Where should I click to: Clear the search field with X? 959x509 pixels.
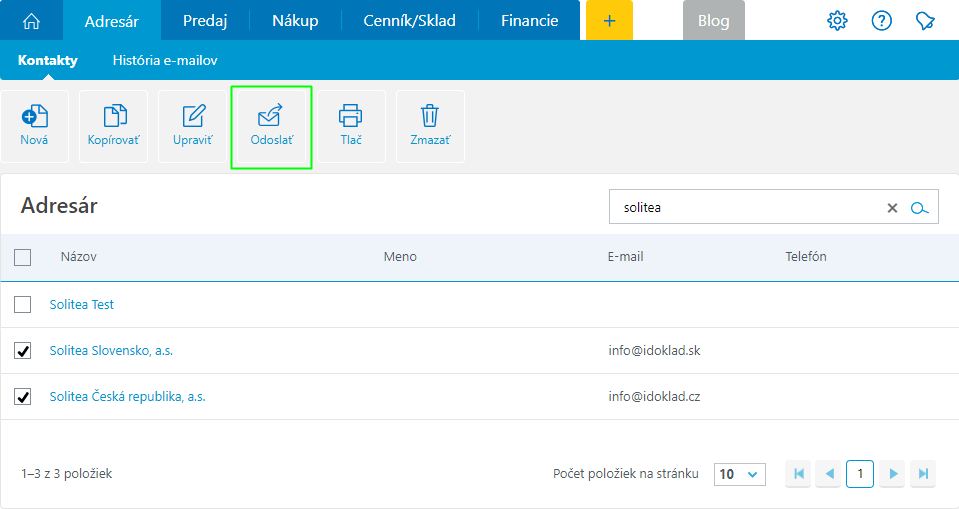[892, 208]
